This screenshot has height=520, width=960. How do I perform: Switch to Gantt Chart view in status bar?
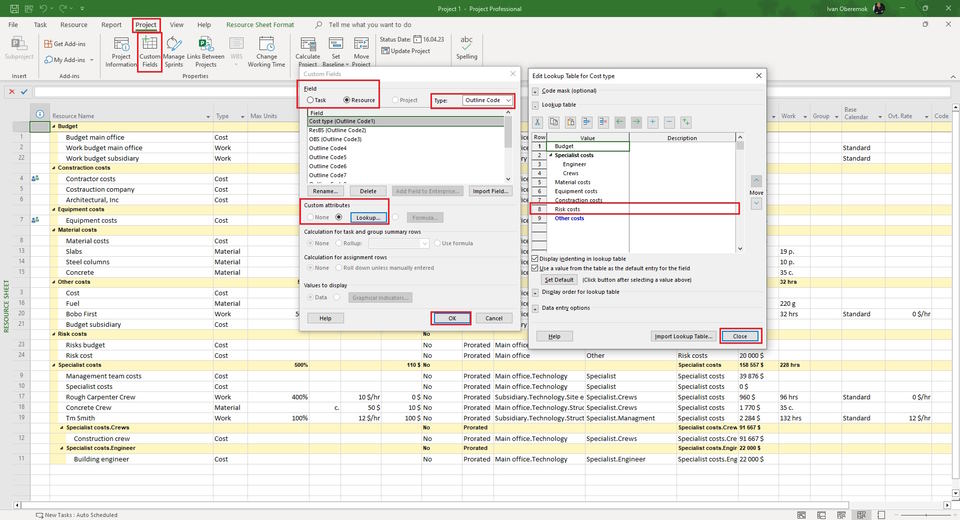[x=801, y=515]
